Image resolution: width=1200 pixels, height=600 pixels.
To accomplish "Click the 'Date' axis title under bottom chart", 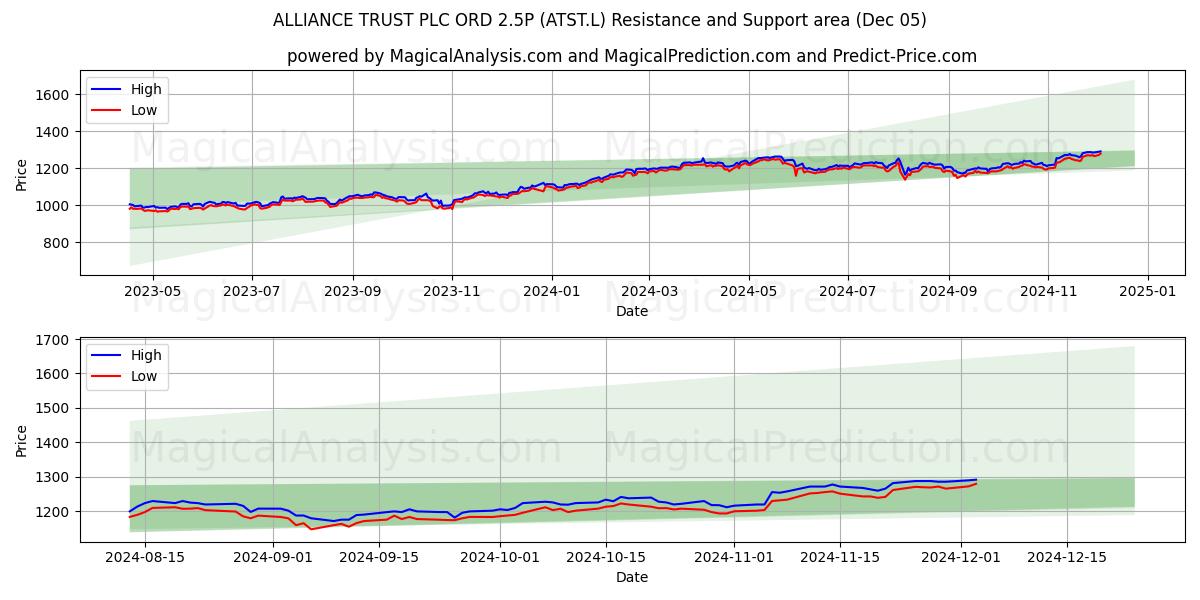I will (x=632, y=578).
